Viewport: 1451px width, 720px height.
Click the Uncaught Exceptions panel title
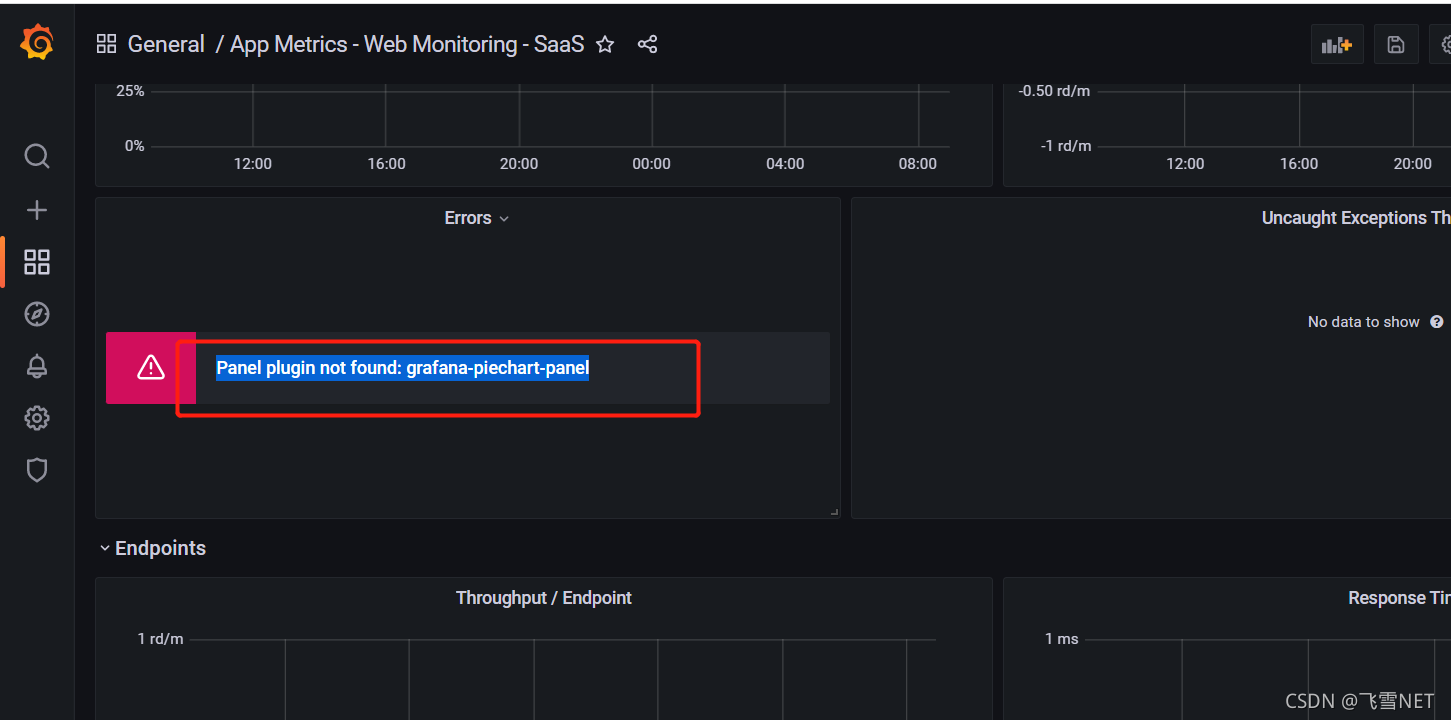tap(1356, 218)
